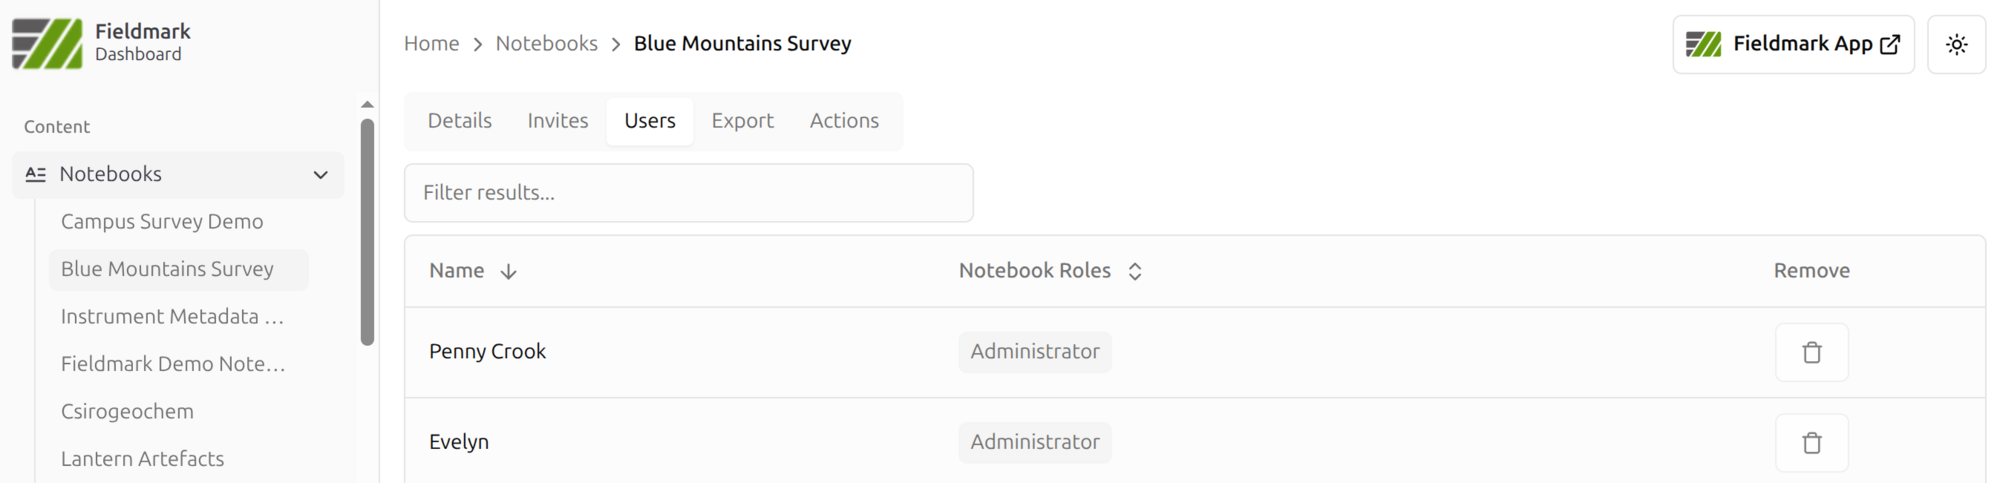Click the sidebar scroll-up arrow
The width and height of the screenshot is (2000, 483).
pos(367,104)
